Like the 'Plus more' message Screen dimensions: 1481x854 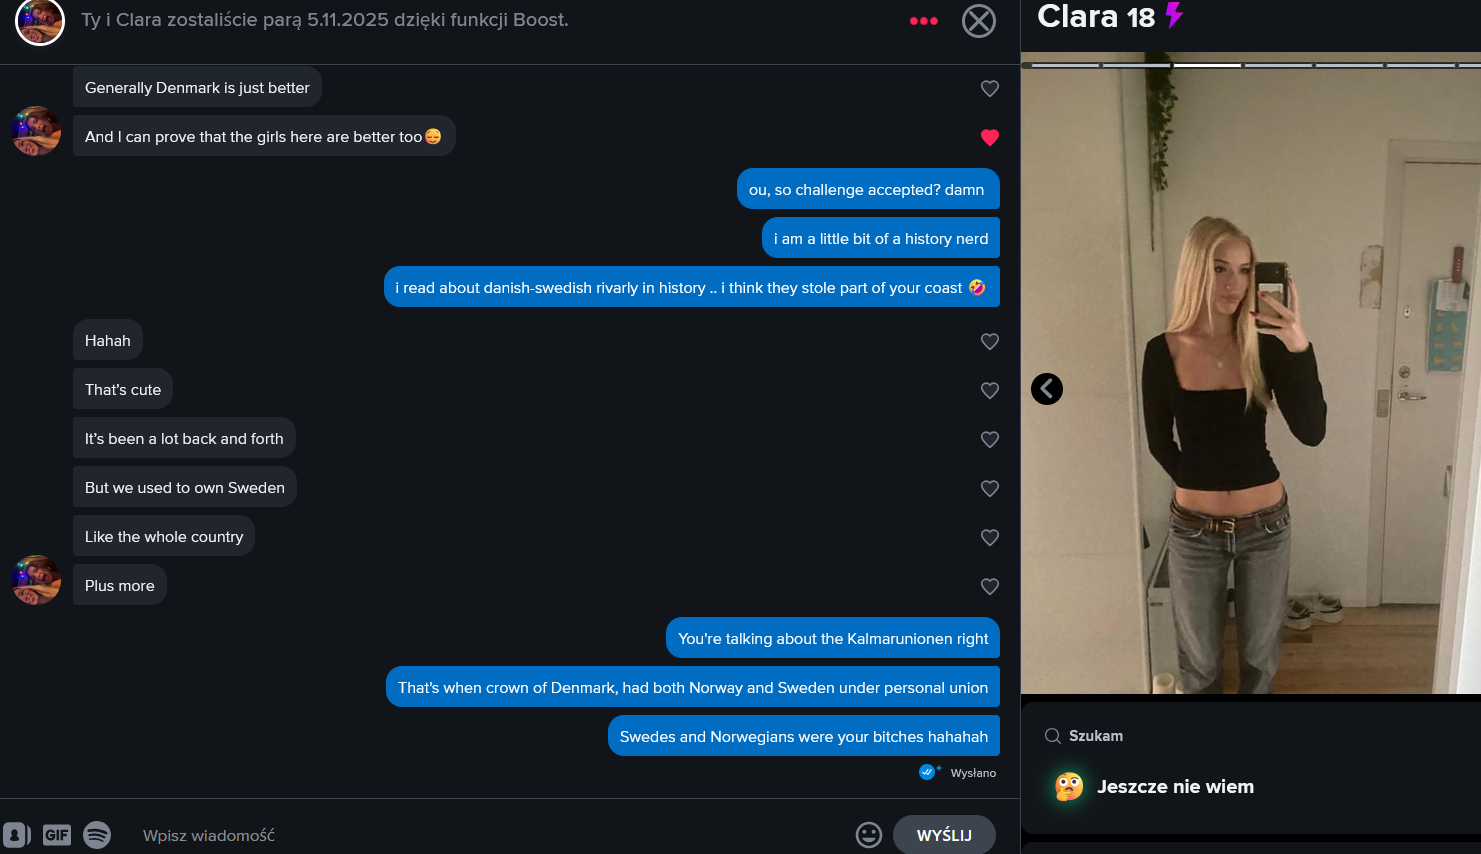click(990, 587)
